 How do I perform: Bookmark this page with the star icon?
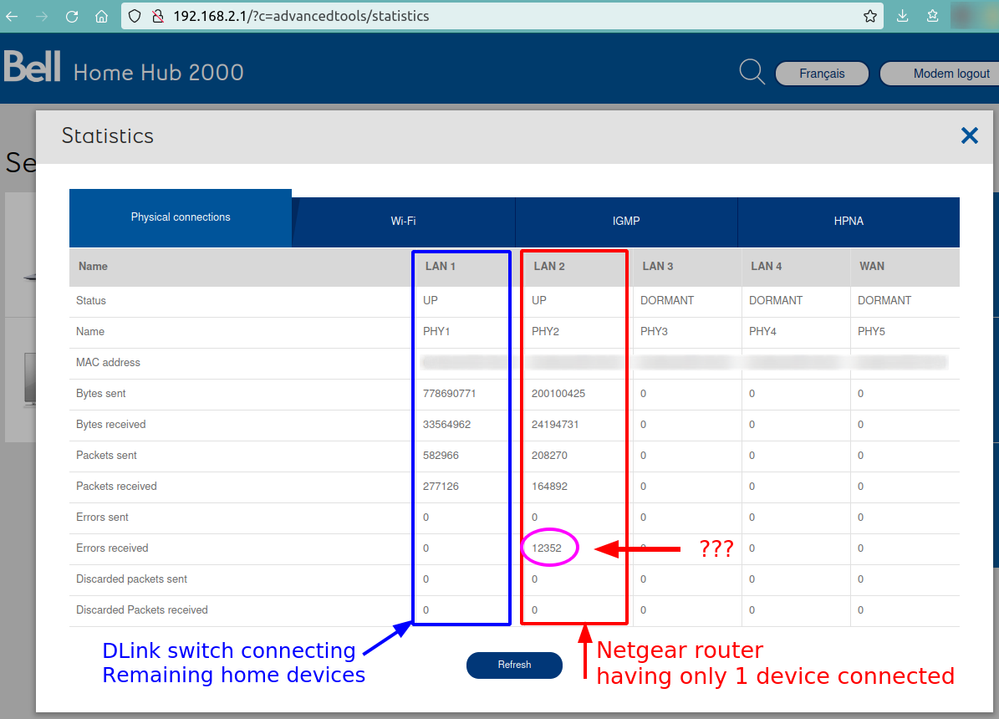click(870, 16)
